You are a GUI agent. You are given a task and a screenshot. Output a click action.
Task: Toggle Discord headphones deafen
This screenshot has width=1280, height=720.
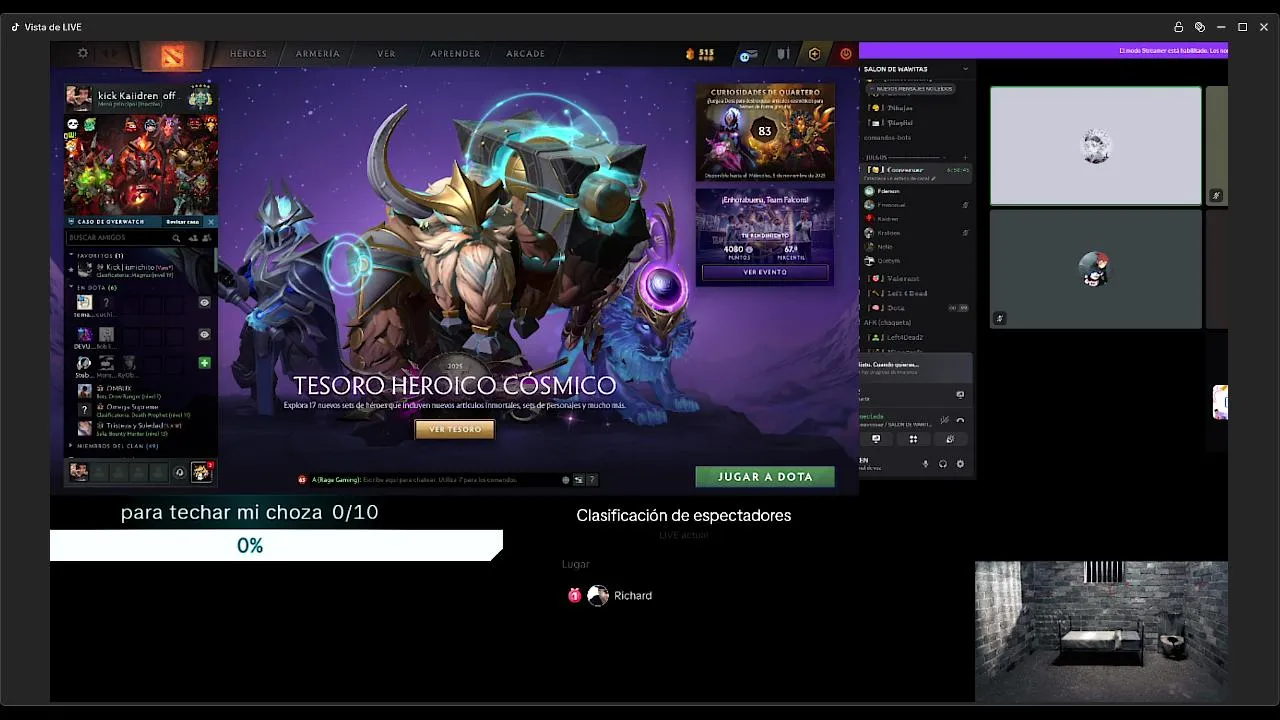coord(942,464)
